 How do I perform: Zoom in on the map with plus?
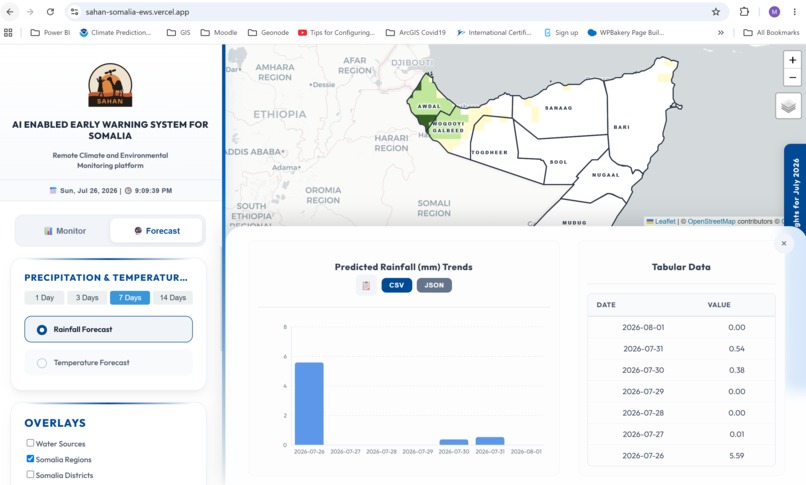click(x=792, y=60)
